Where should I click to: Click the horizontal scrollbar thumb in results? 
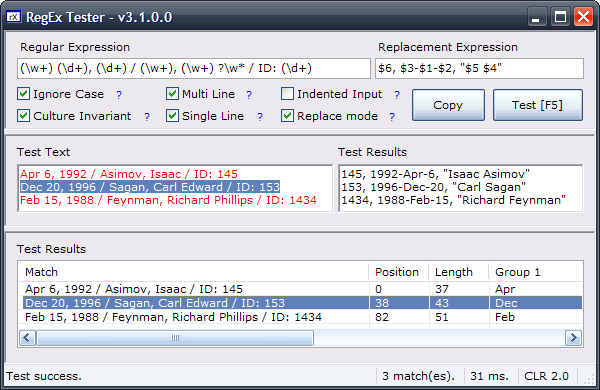coord(175,338)
